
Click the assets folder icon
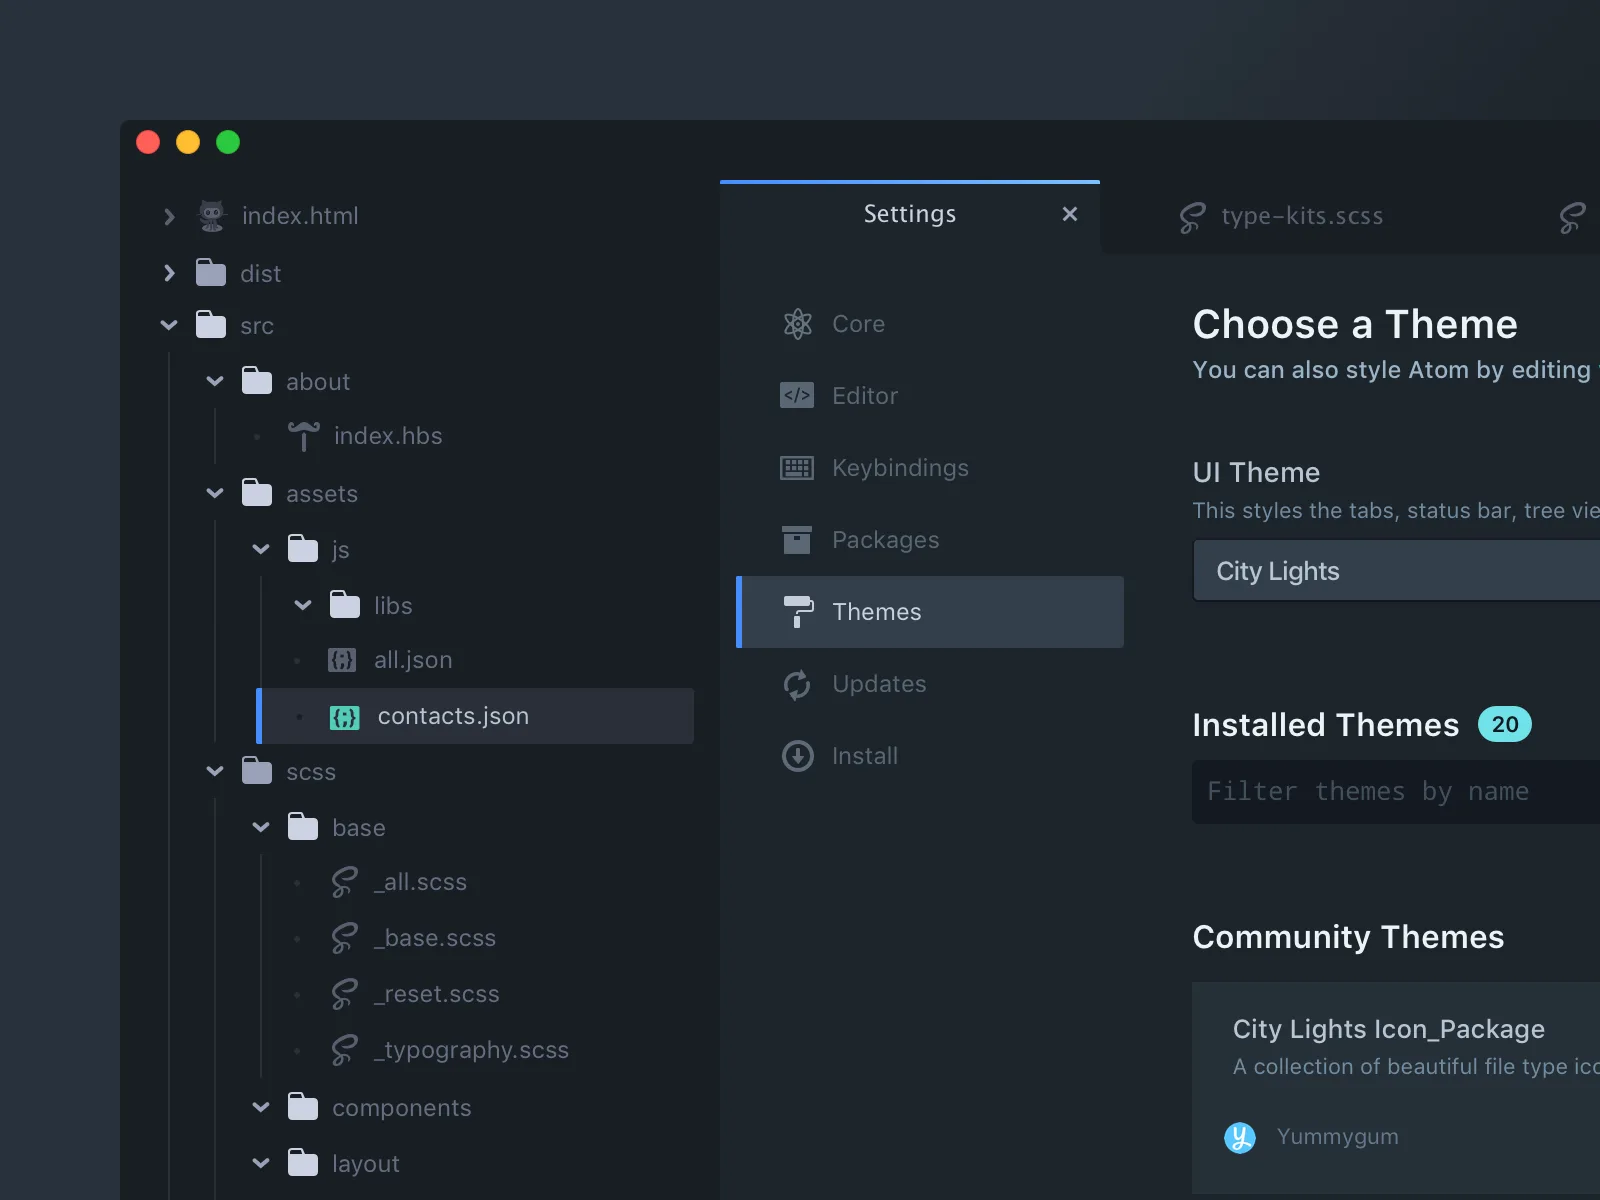(x=257, y=492)
